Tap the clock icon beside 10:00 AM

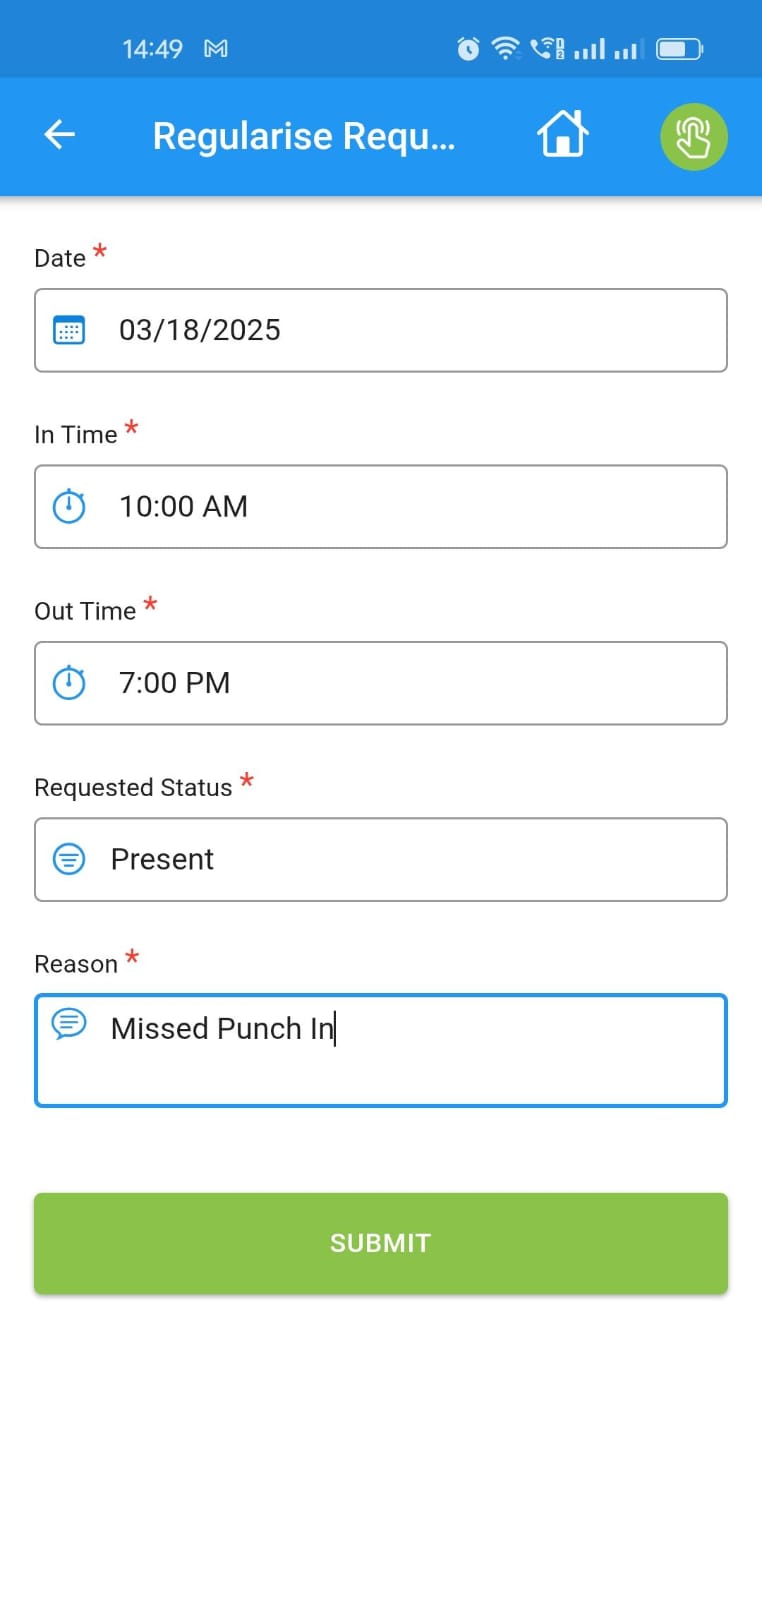pyautogui.click(x=69, y=506)
